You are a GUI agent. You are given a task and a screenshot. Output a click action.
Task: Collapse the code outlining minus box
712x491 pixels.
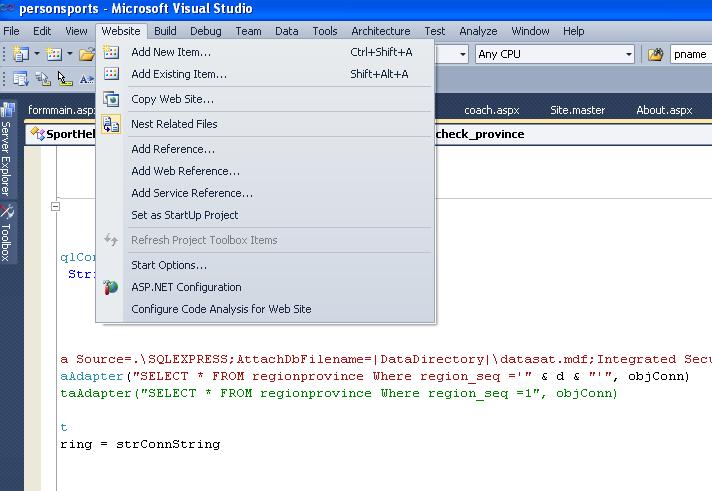coord(55,207)
